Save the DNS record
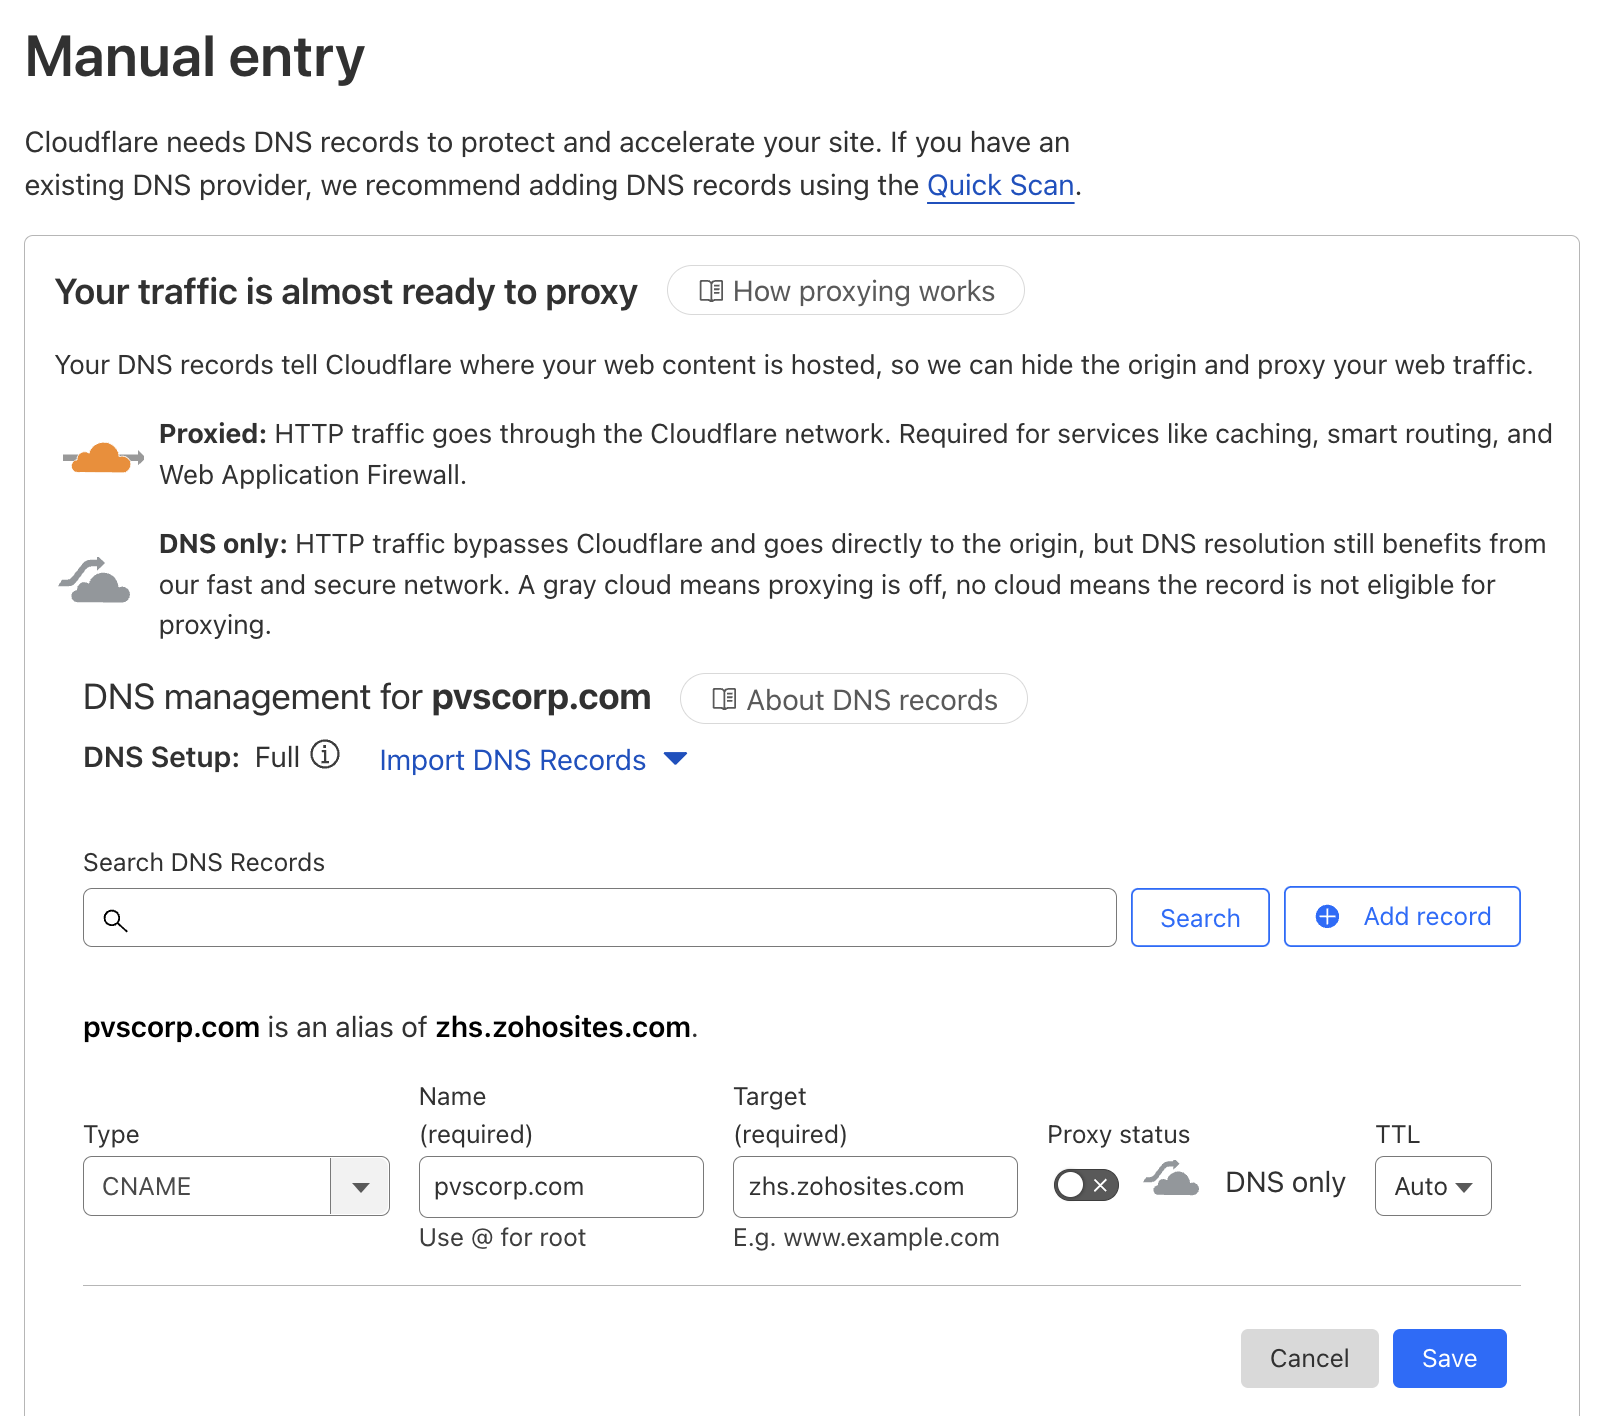Image resolution: width=1602 pixels, height=1416 pixels. (x=1449, y=1358)
